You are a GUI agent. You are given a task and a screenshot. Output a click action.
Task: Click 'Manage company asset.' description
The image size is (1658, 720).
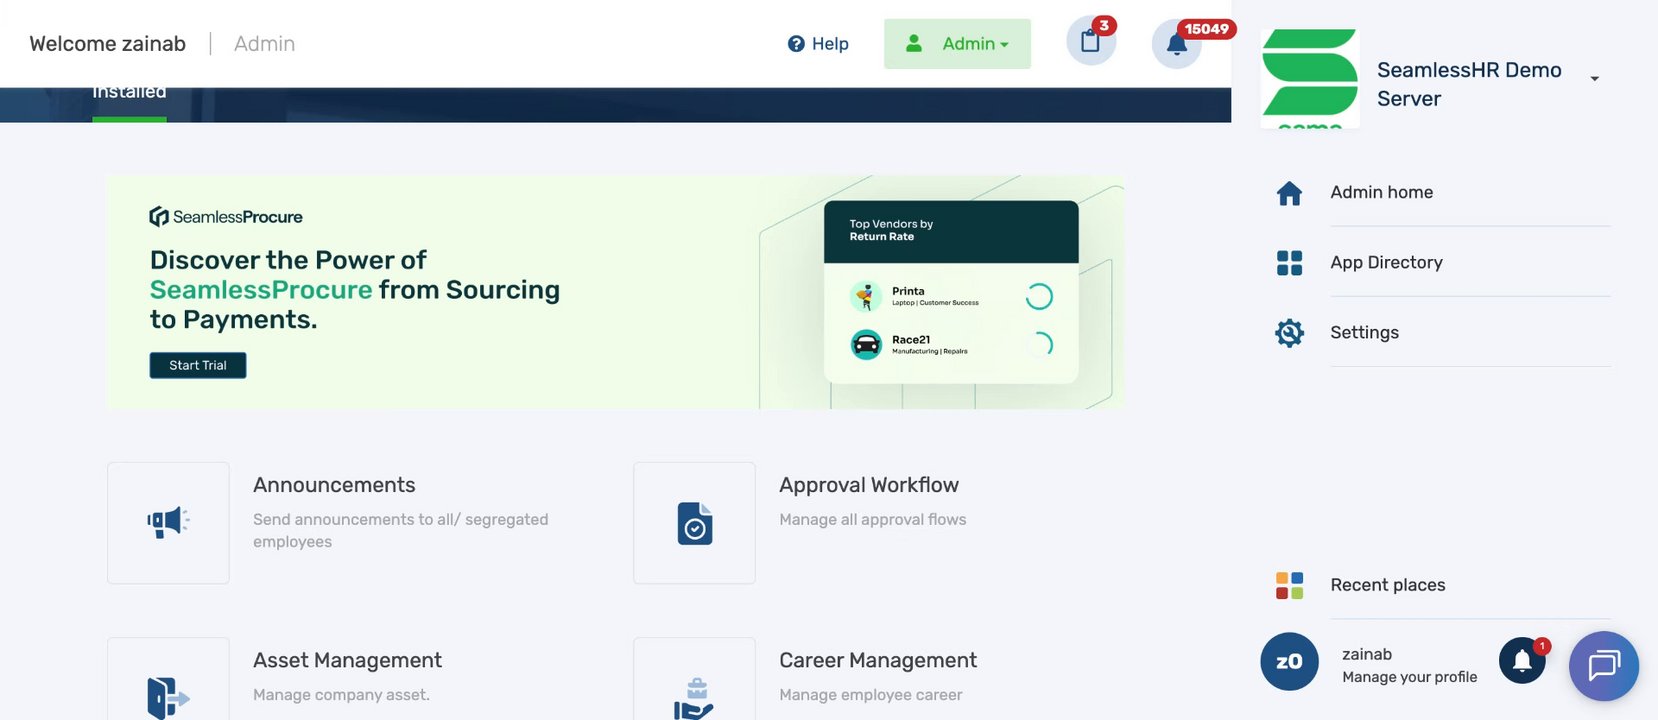tap(341, 695)
